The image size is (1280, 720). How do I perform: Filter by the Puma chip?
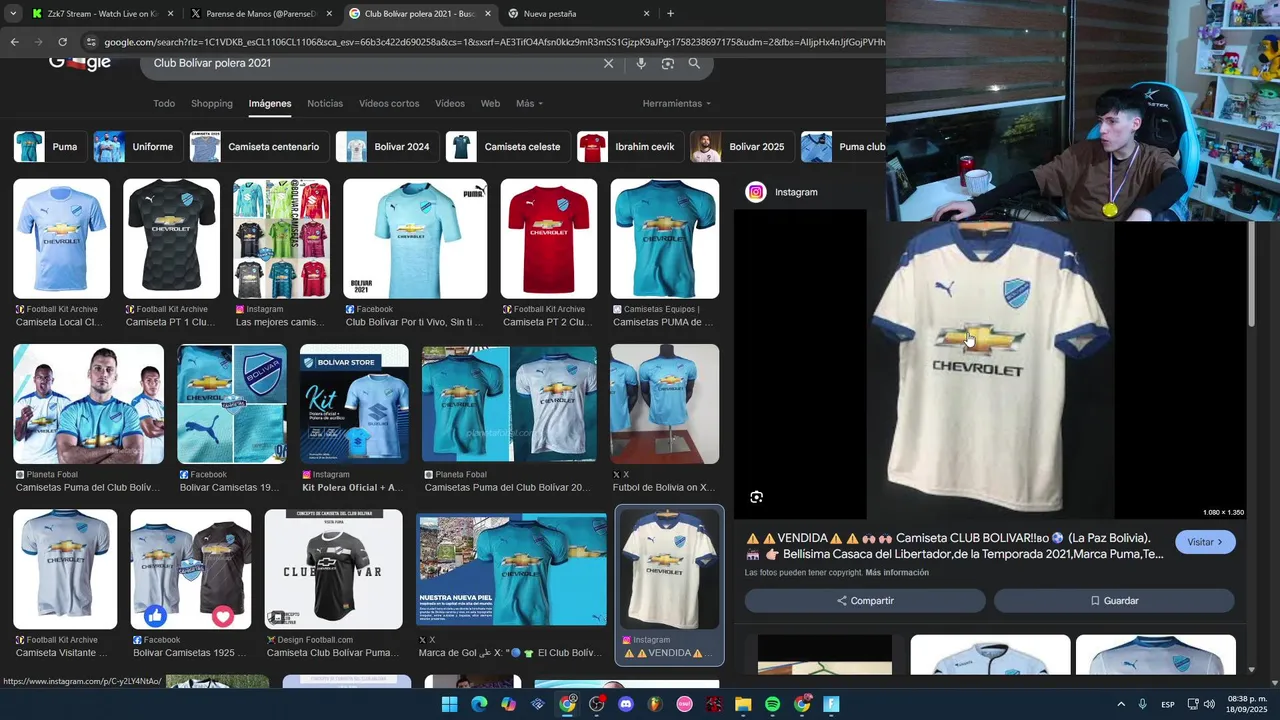click(x=49, y=147)
